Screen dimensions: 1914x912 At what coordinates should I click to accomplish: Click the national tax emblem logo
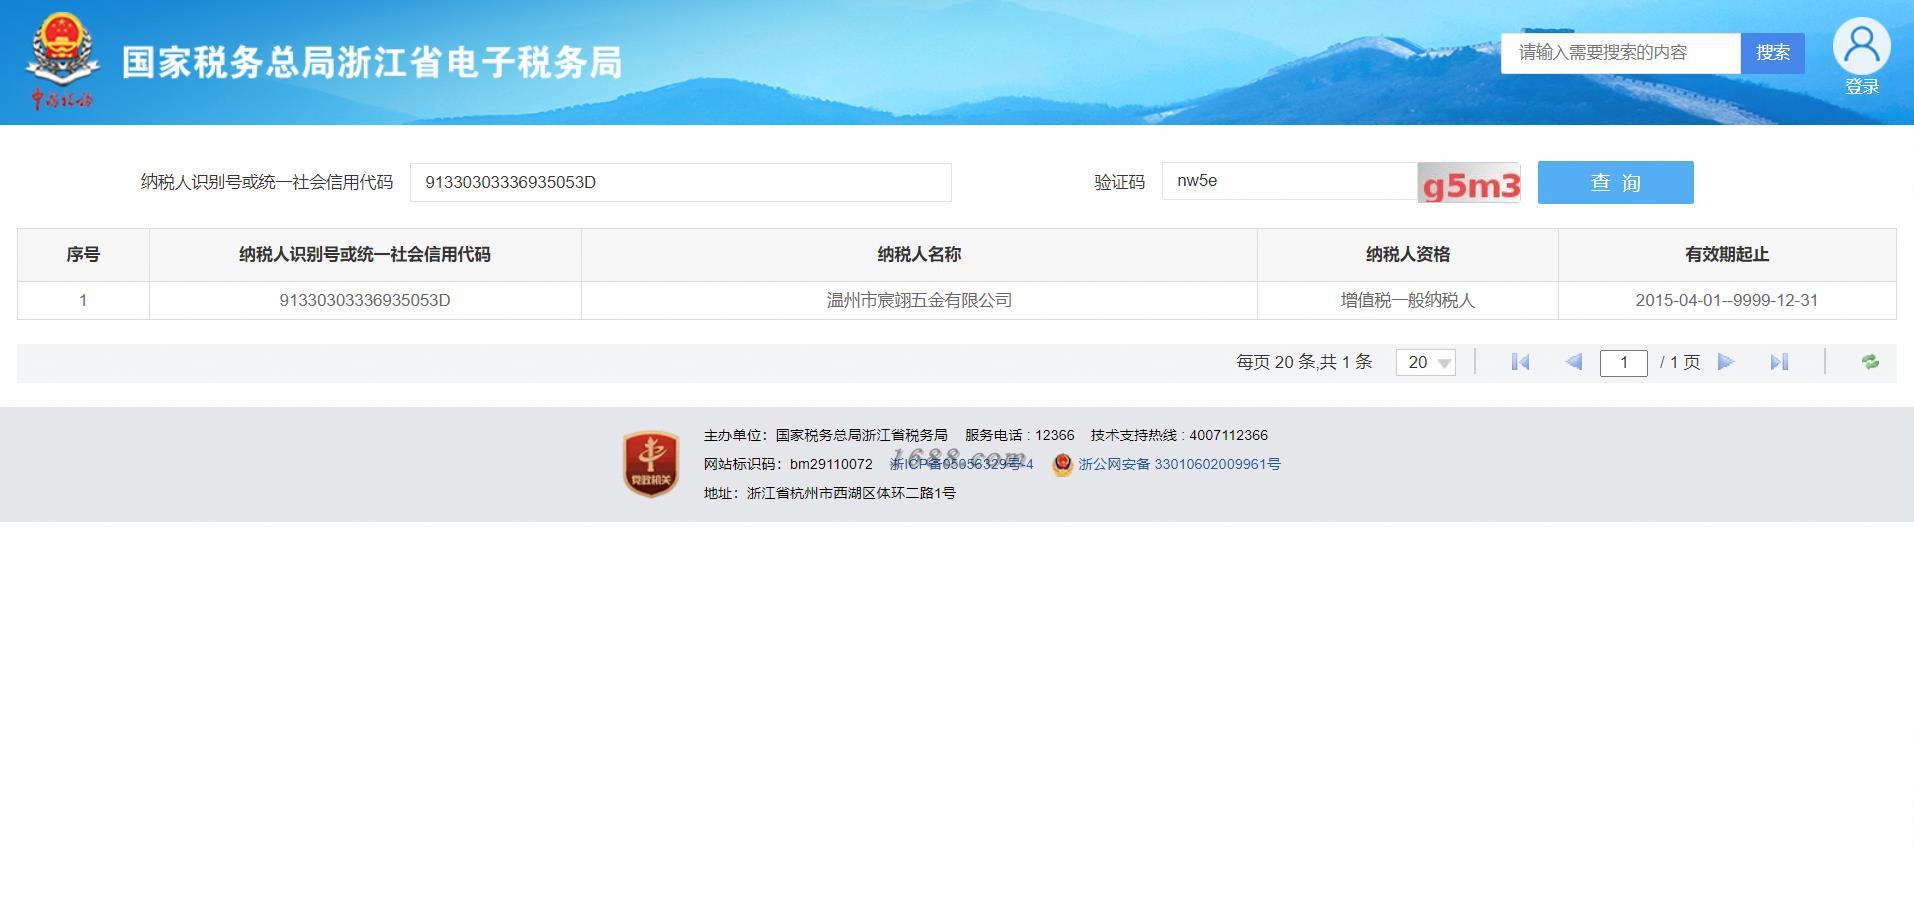tap(62, 60)
